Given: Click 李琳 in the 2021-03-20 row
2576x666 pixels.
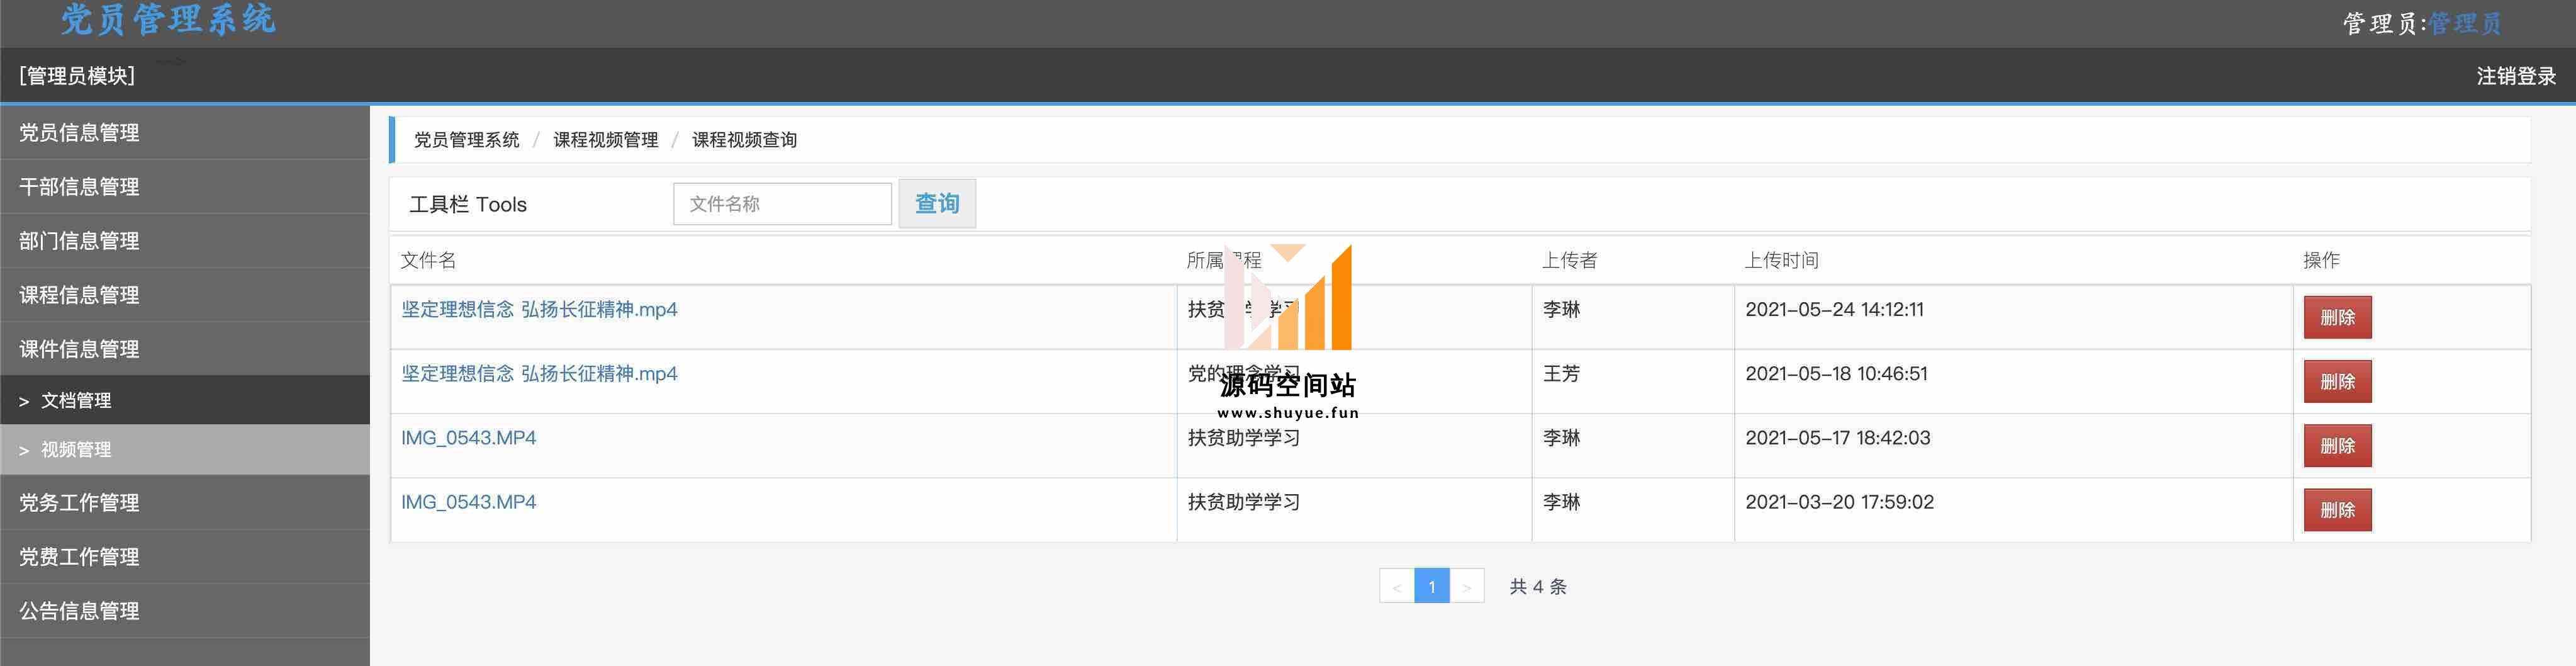Looking at the screenshot, I should [x=1561, y=502].
